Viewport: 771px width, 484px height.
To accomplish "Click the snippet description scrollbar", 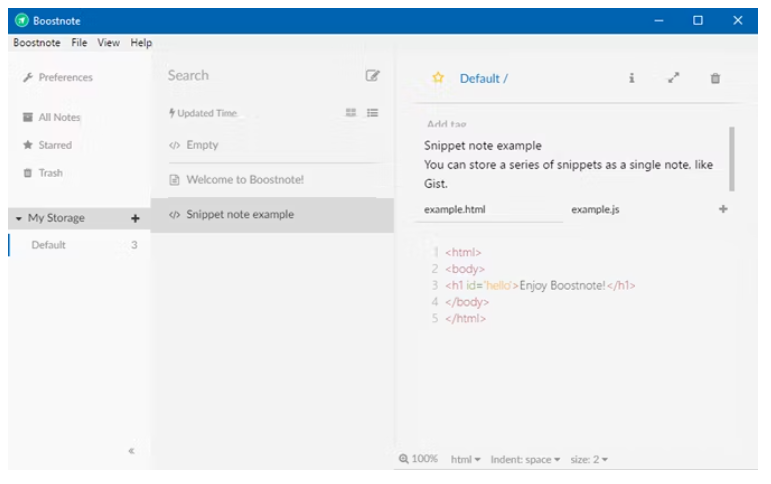I will pos(732,159).
